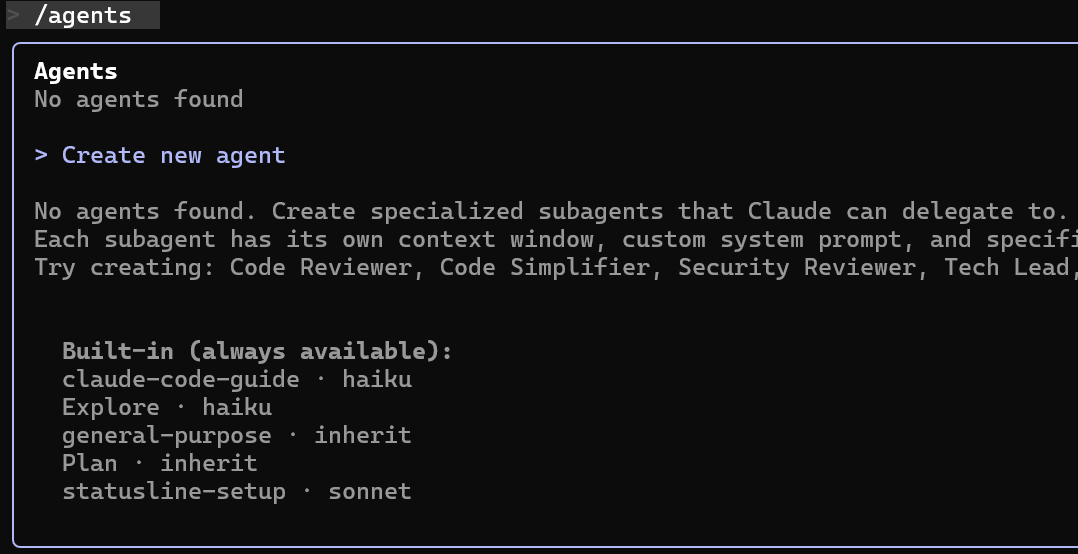The width and height of the screenshot is (1078, 554).
Task: Click the /agents command input
Action: pyautogui.click(x=83, y=16)
